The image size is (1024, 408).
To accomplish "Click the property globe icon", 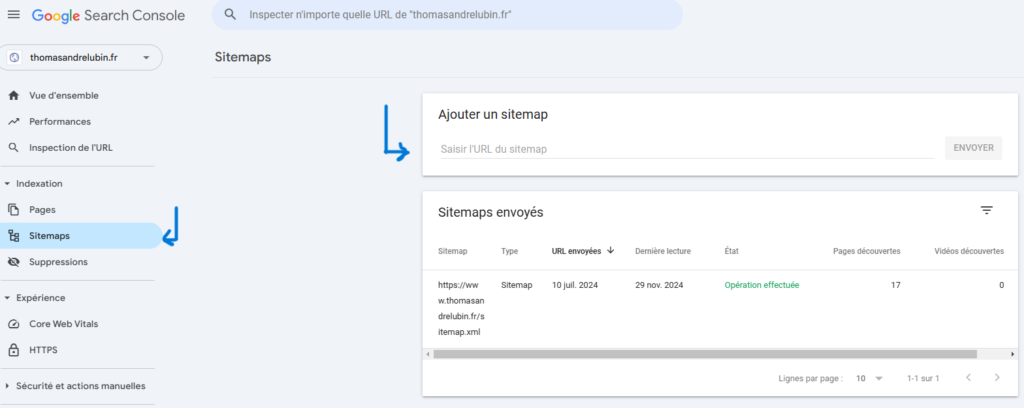I will pyautogui.click(x=14, y=57).
